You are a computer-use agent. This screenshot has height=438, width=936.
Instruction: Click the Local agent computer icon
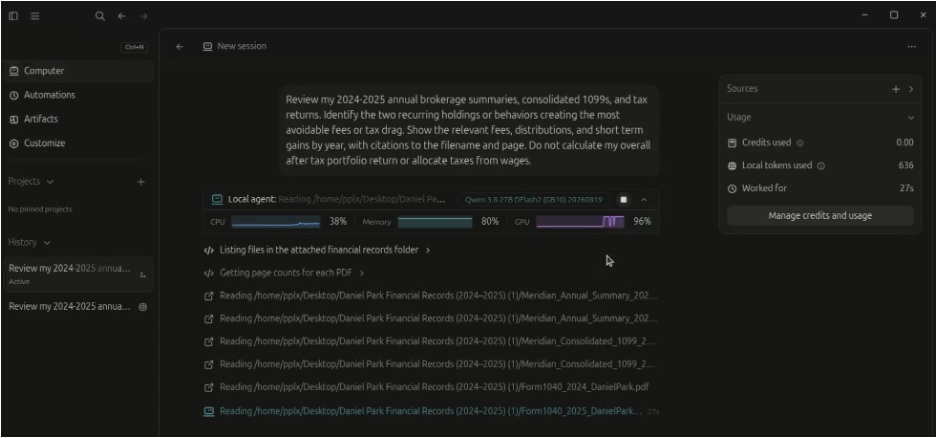point(217,199)
